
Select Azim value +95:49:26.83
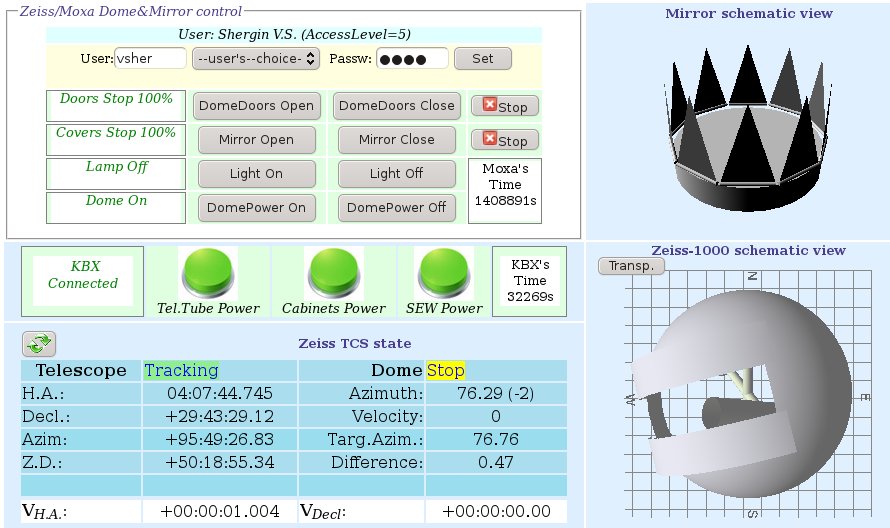click(x=220, y=439)
